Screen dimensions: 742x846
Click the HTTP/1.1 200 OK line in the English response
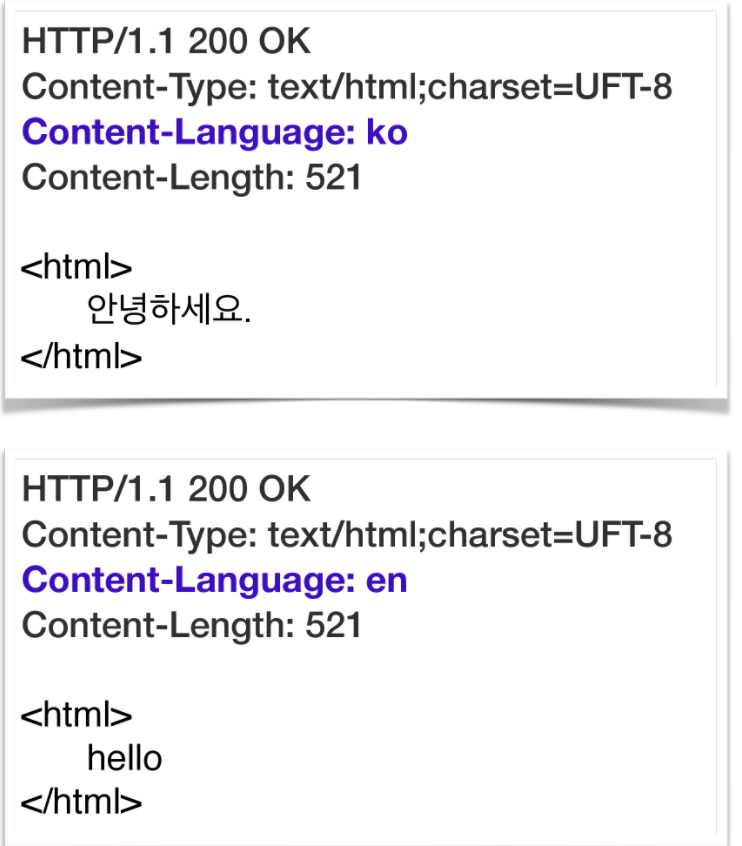[x=166, y=490]
